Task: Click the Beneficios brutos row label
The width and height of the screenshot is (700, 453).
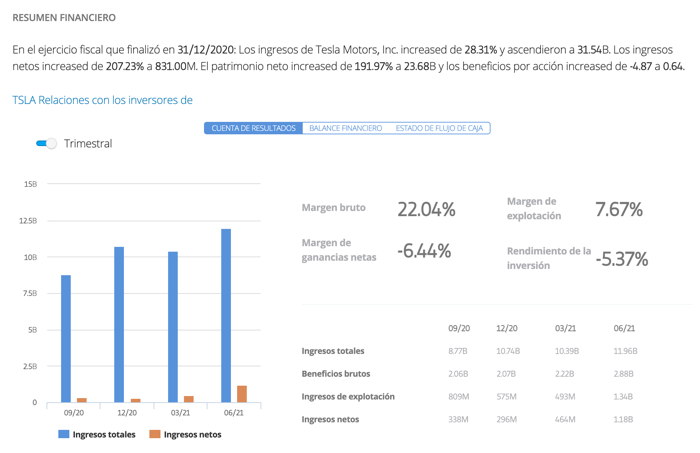Action: click(x=336, y=374)
